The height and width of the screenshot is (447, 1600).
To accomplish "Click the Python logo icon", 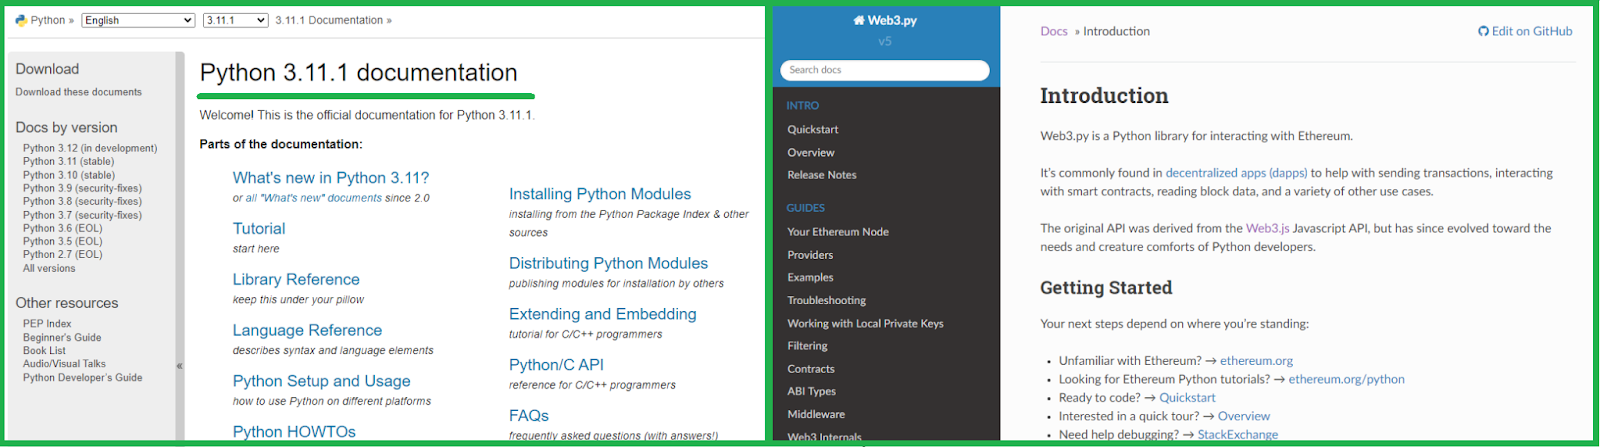I will click(x=21, y=20).
